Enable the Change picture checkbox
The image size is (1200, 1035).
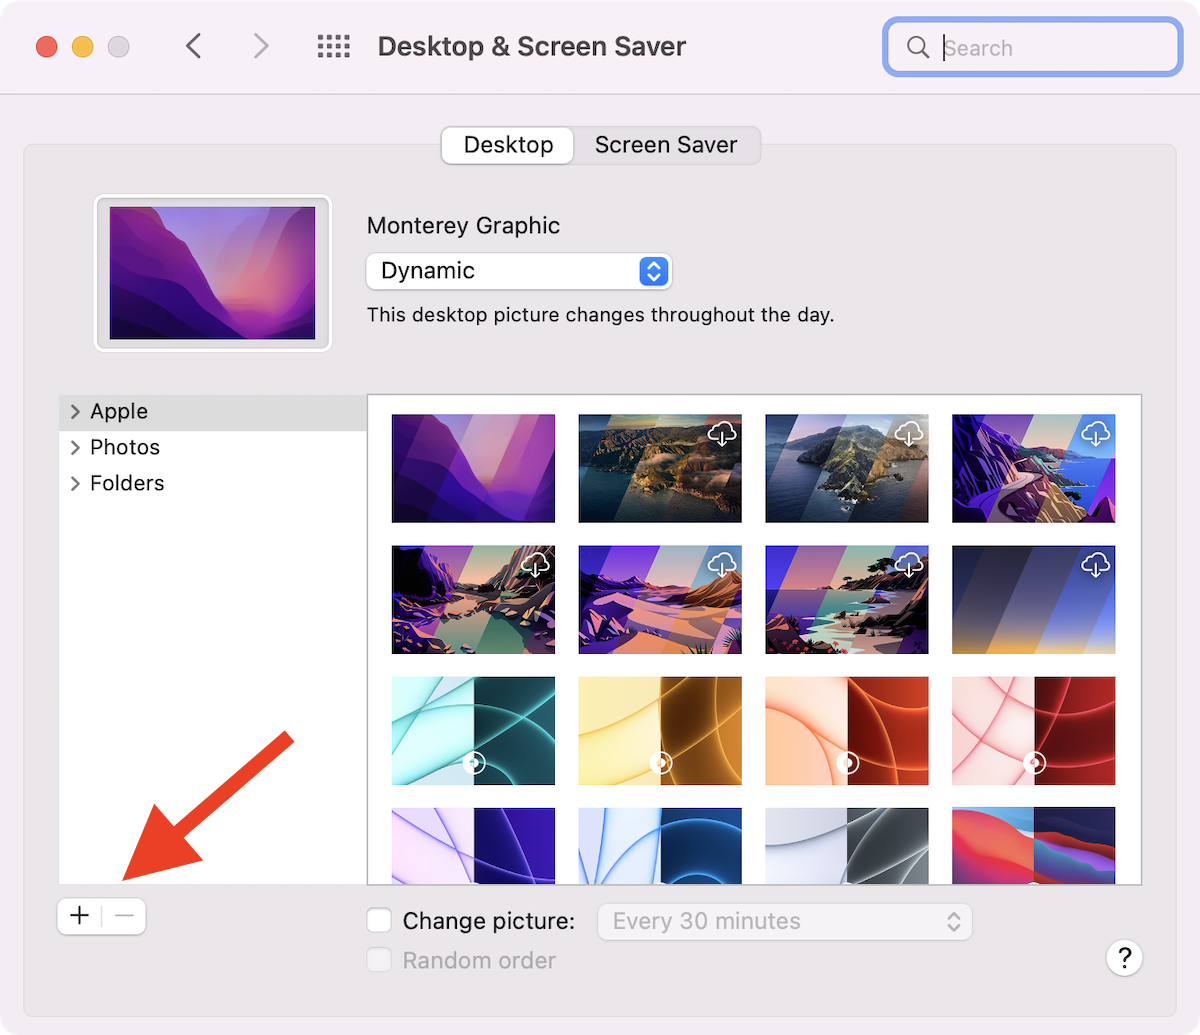point(379,921)
